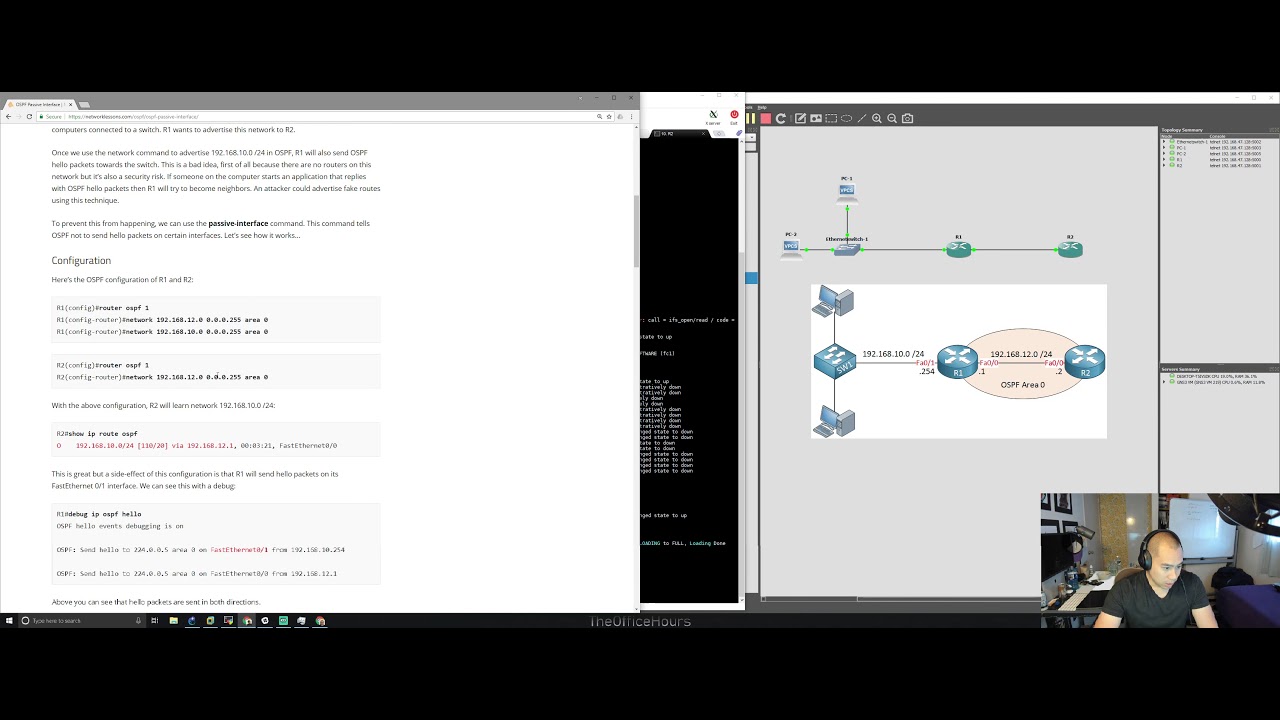This screenshot has width=1280, height=720.
Task: Open the zoom magnifier in Chrome address bar
Action: tap(599, 117)
